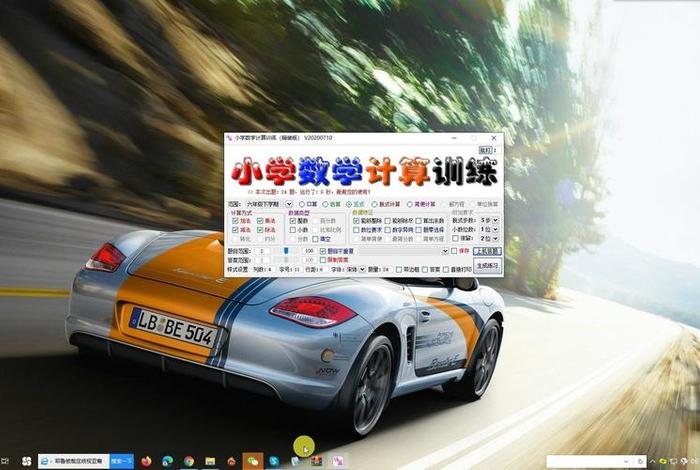Click the 字号 input field

296,270
